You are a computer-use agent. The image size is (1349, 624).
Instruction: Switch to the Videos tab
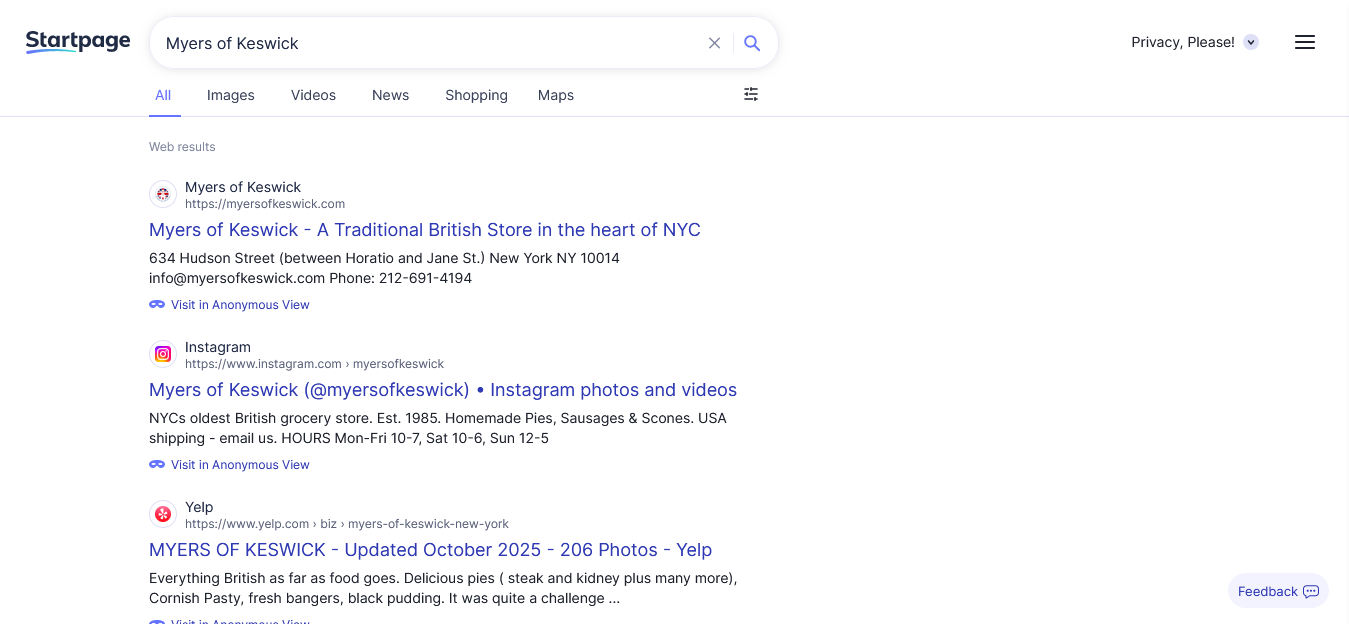[313, 95]
